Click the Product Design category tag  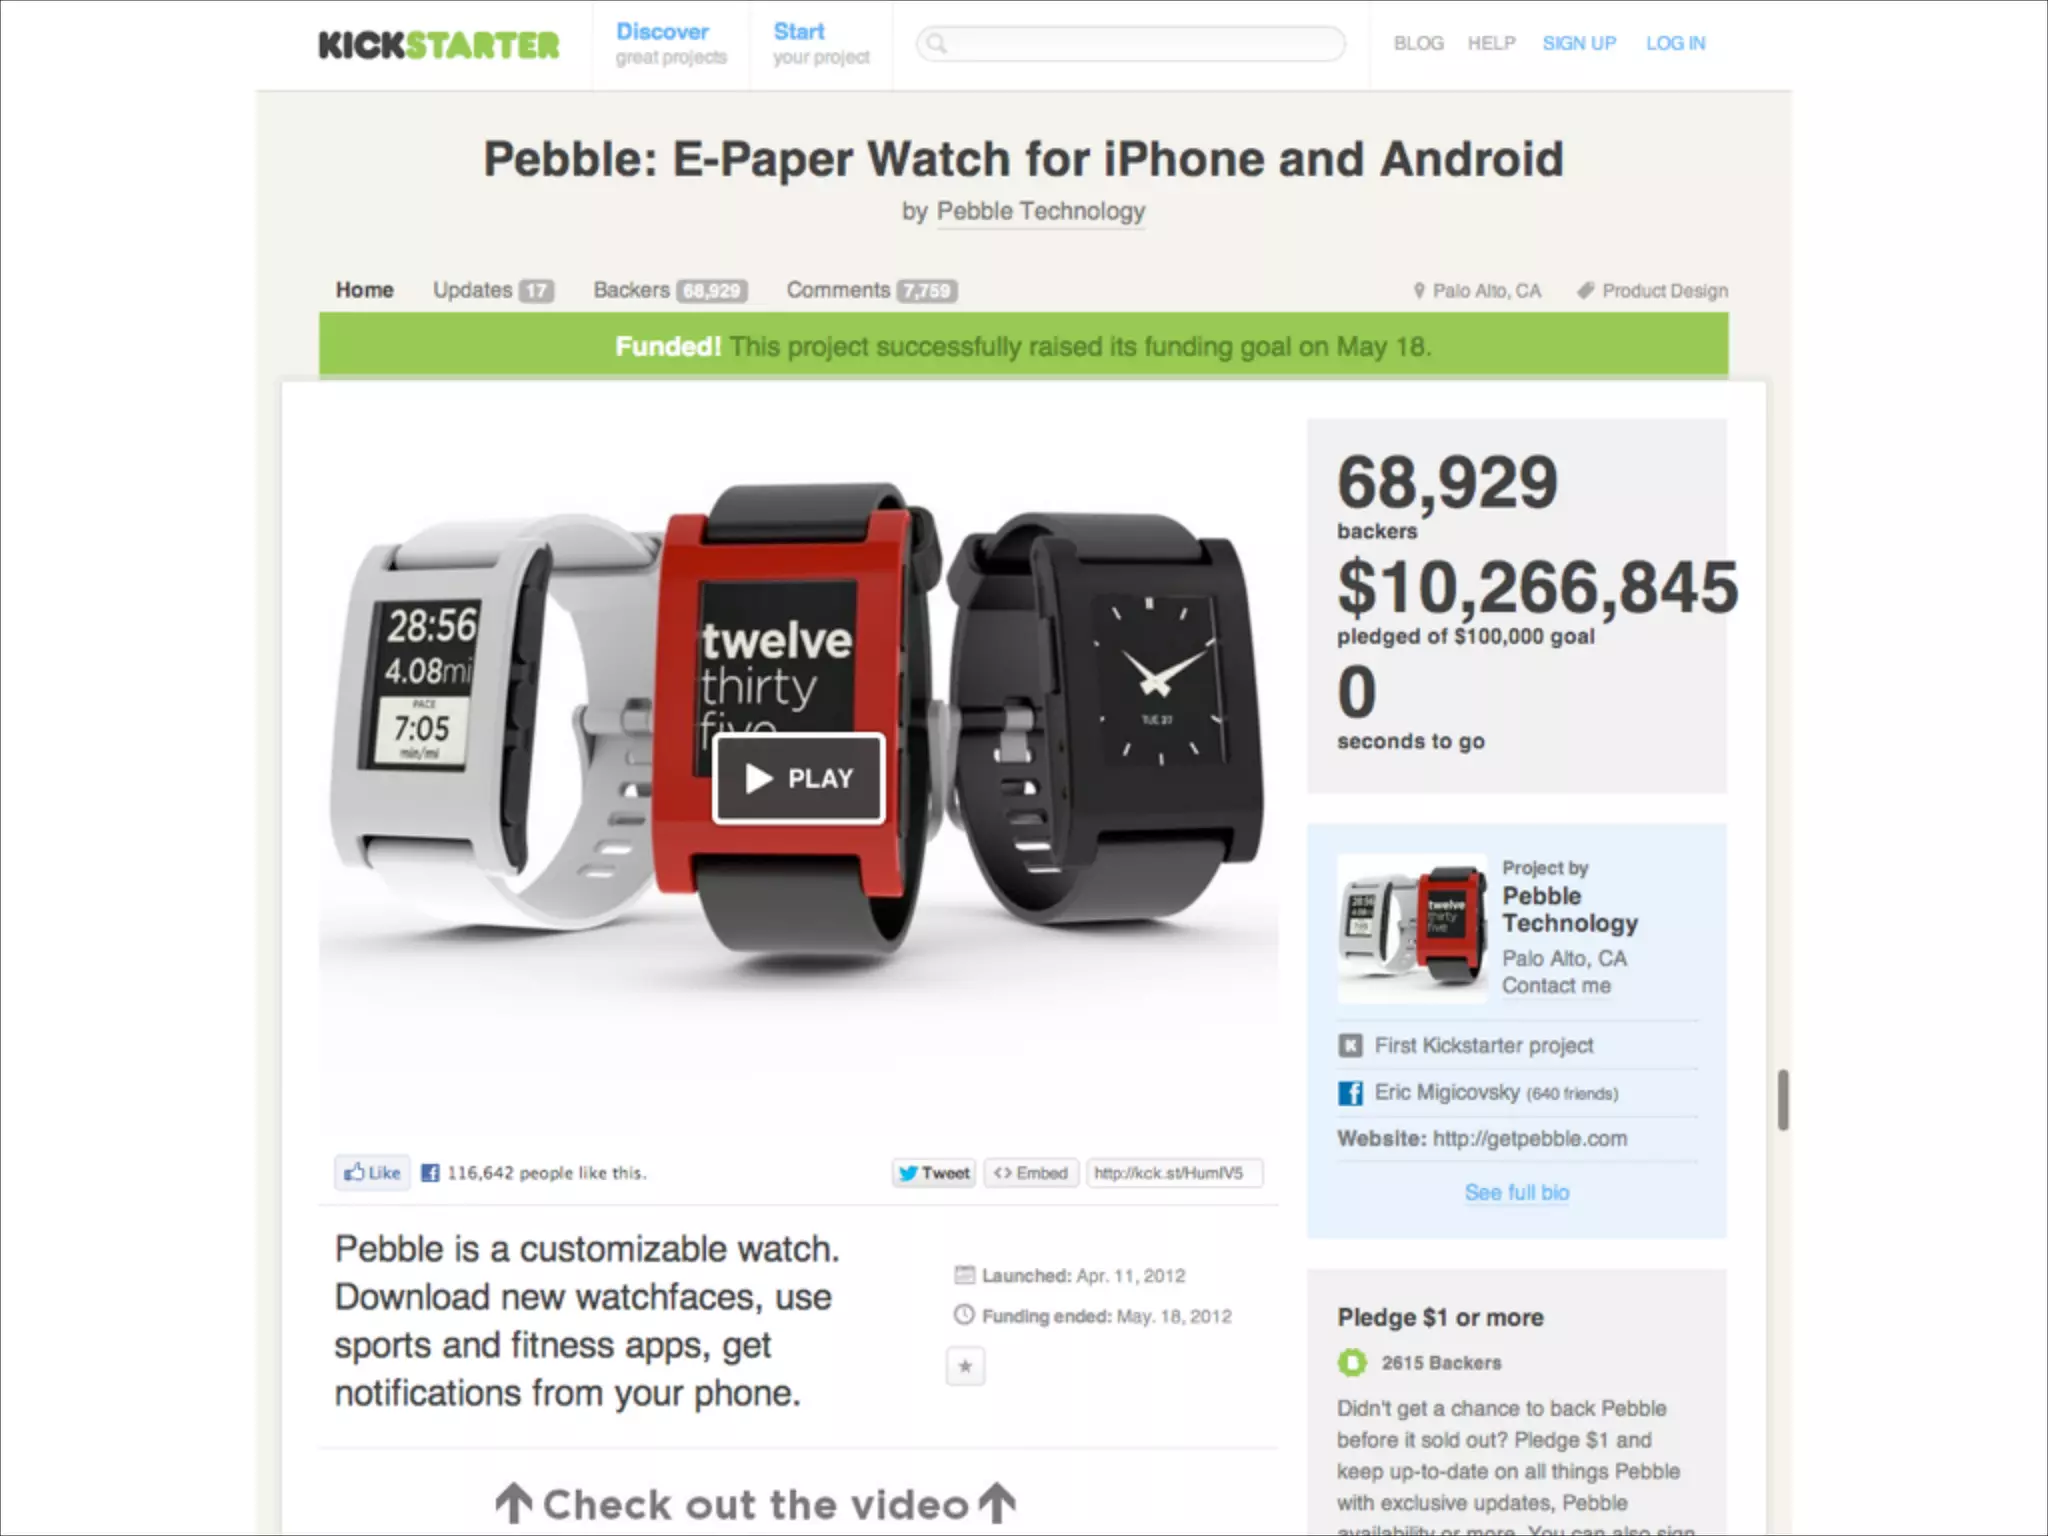(x=1652, y=291)
